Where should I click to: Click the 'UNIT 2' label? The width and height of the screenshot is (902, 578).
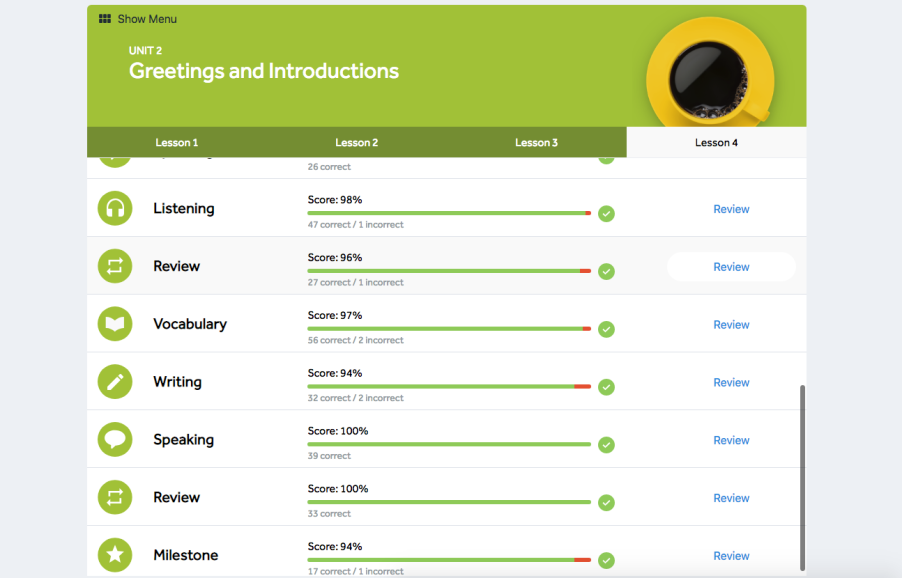click(146, 51)
